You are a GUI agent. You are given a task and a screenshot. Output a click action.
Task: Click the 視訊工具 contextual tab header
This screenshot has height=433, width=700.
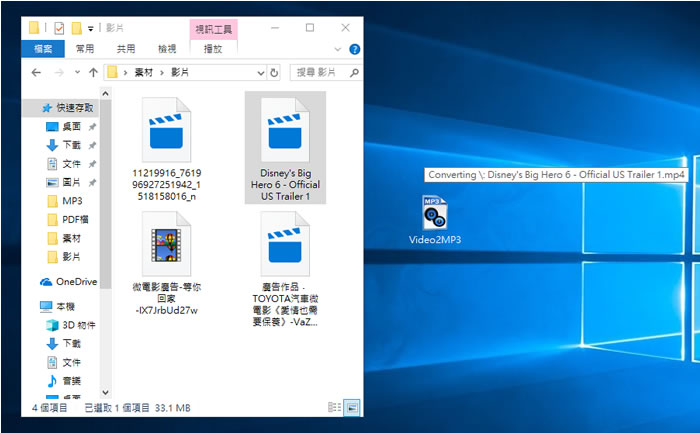point(213,29)
